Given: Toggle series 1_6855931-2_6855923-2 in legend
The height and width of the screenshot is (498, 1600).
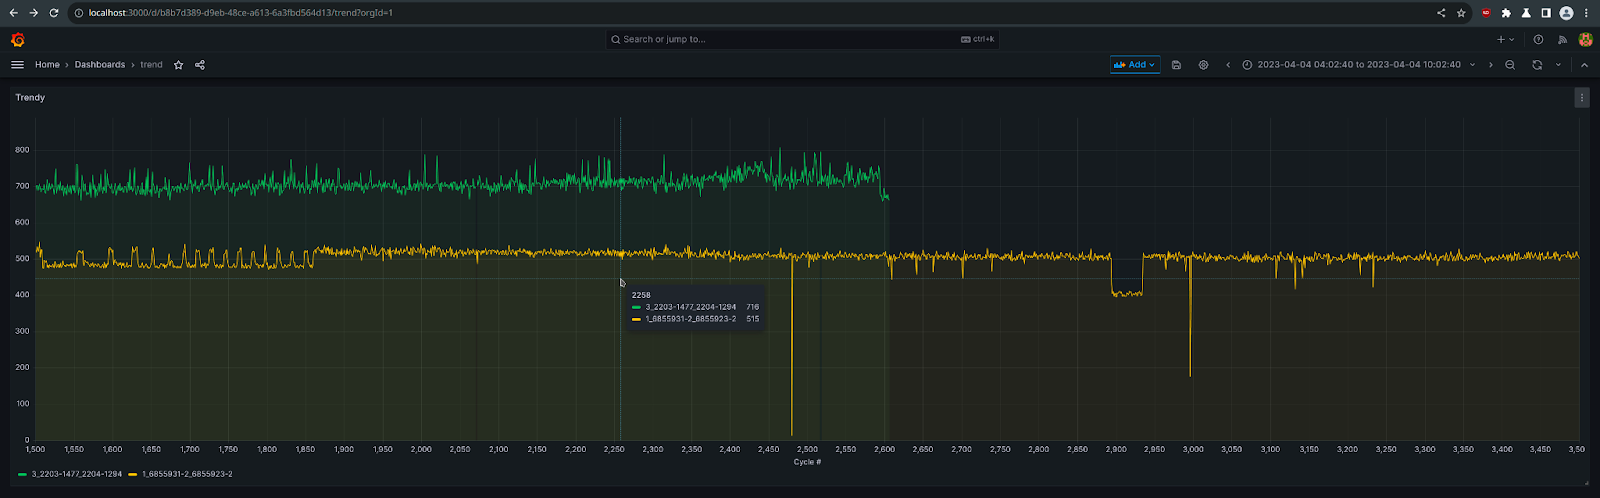Looking at the screenshot, I should (x=187, y=474).
